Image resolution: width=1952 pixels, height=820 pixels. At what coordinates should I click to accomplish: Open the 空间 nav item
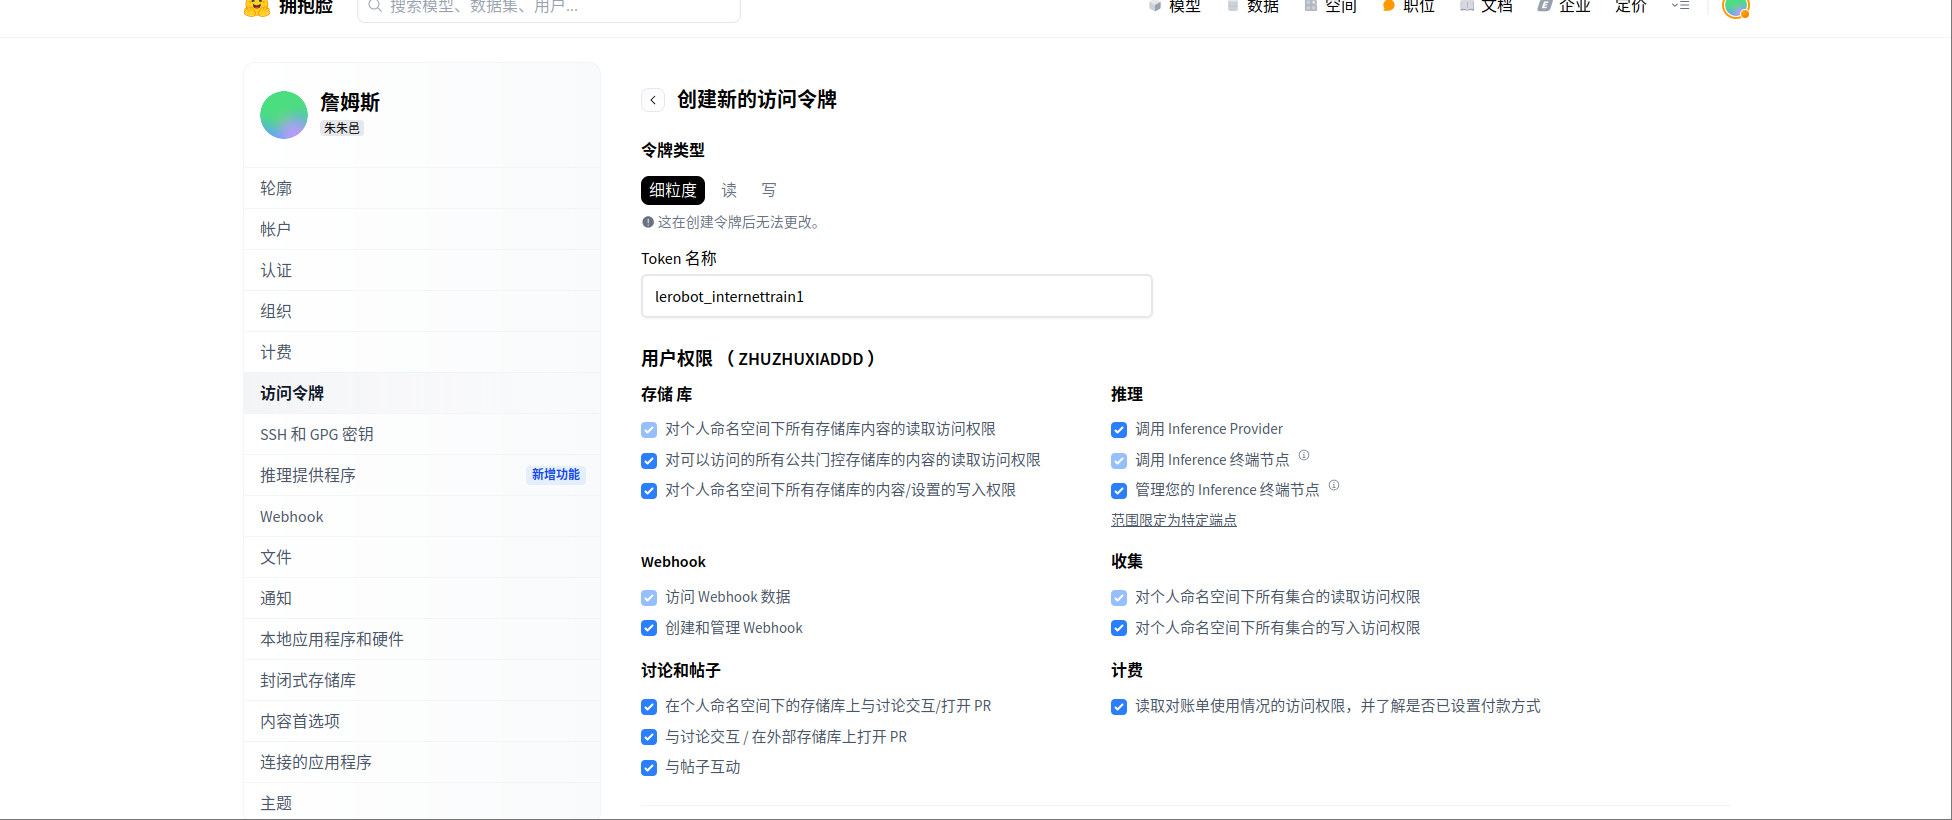(1331, 6)
